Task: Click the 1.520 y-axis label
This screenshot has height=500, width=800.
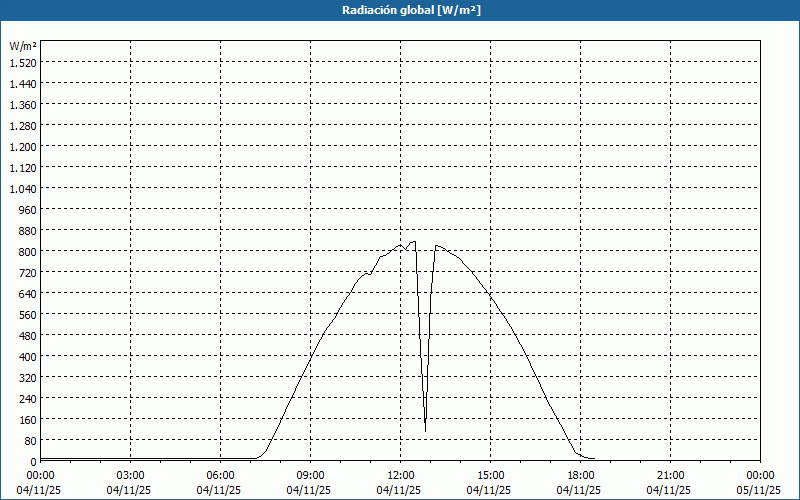Action: click(23, 62)
